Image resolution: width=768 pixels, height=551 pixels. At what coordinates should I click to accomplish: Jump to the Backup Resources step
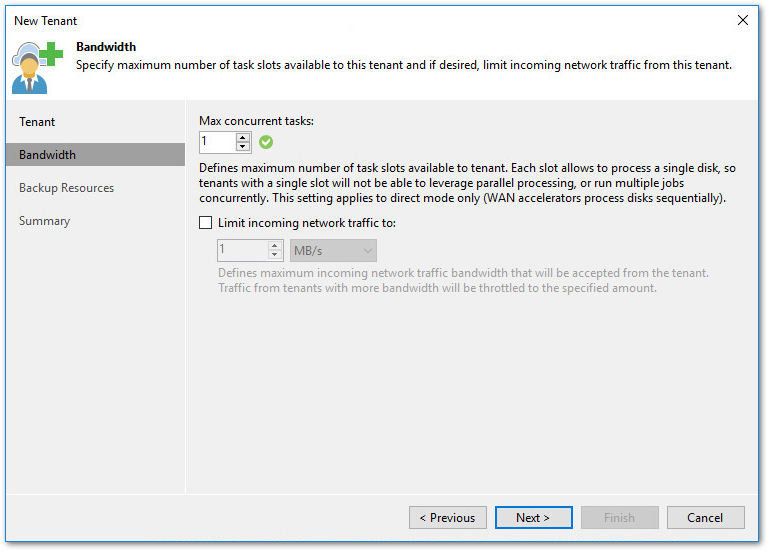66,188
